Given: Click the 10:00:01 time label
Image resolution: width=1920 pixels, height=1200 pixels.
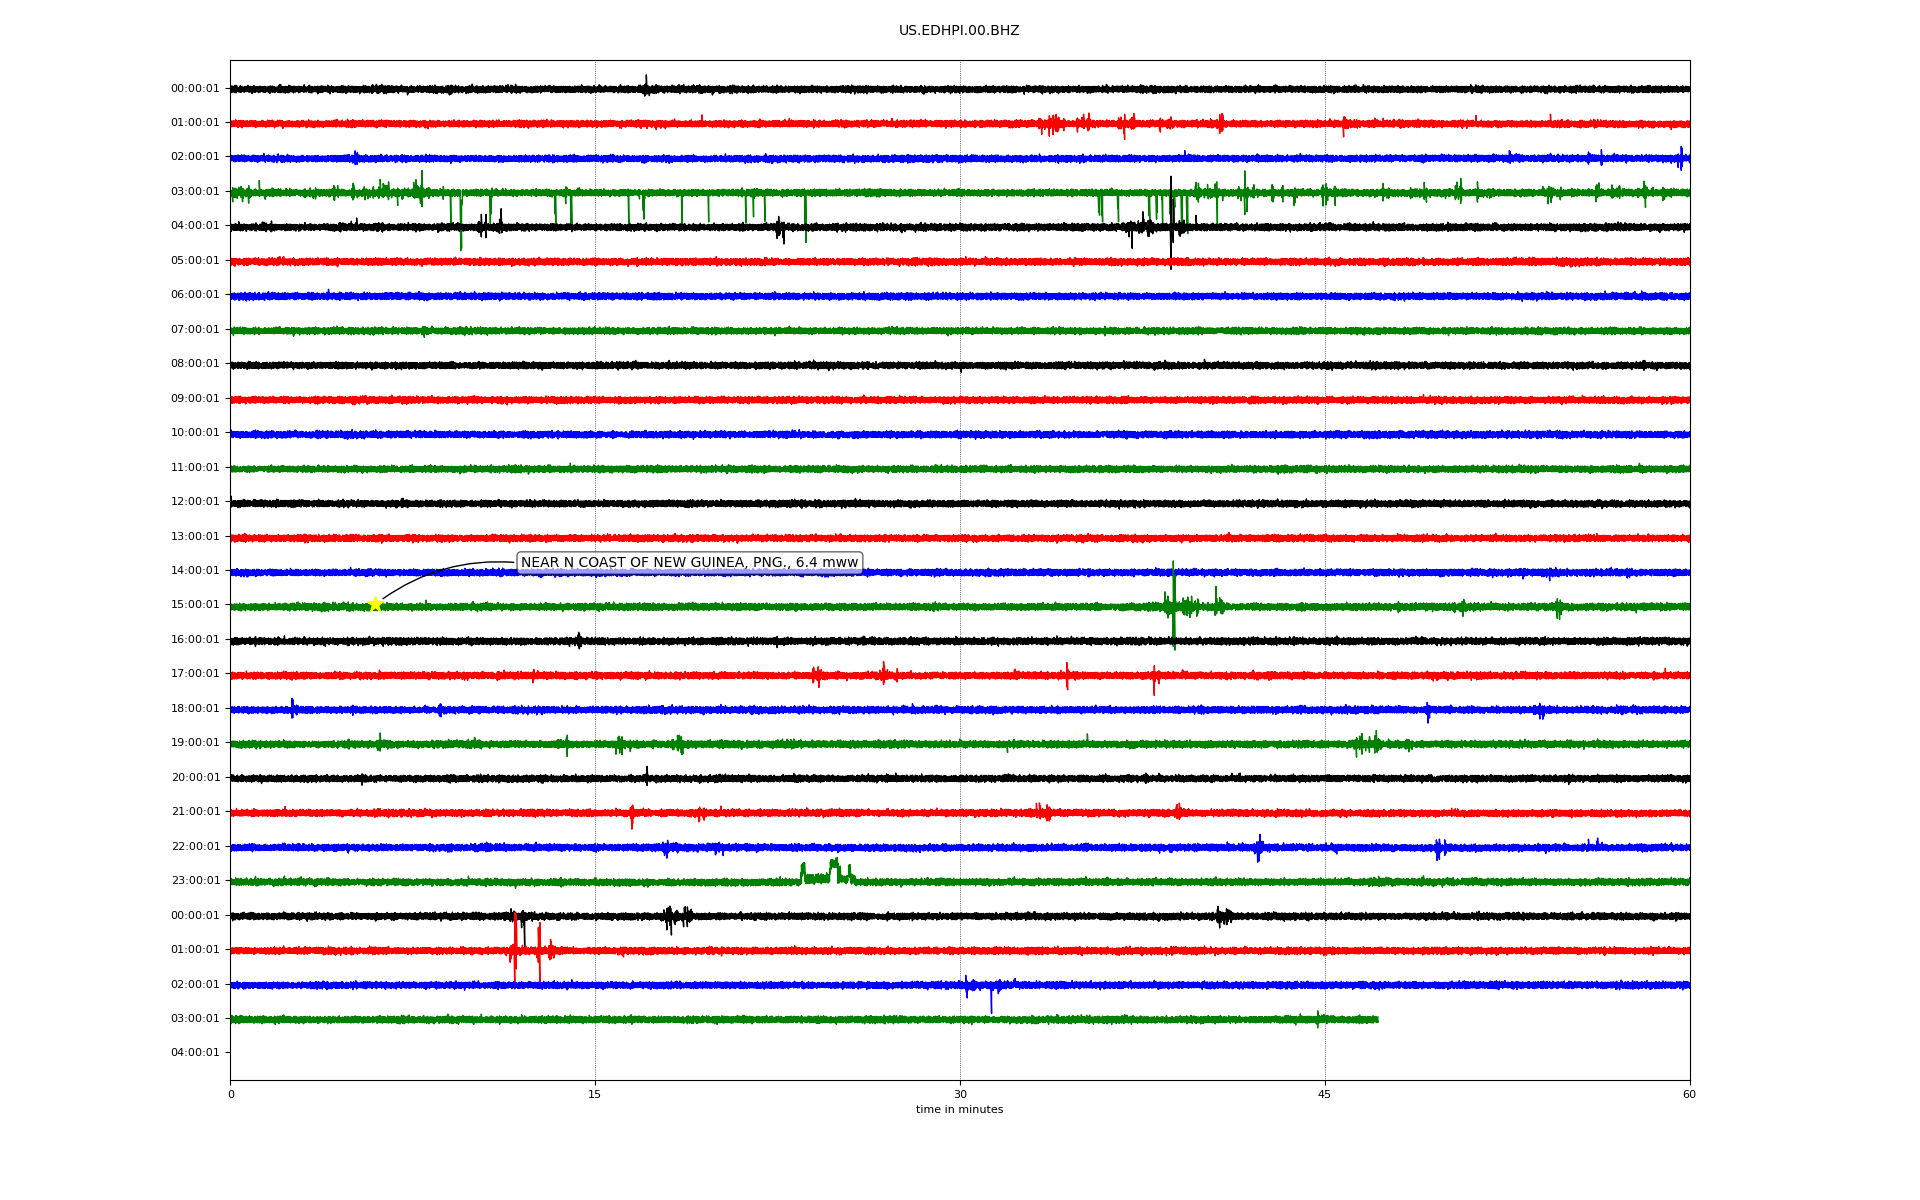Looking at the screenshot, I should coord(195,433).
